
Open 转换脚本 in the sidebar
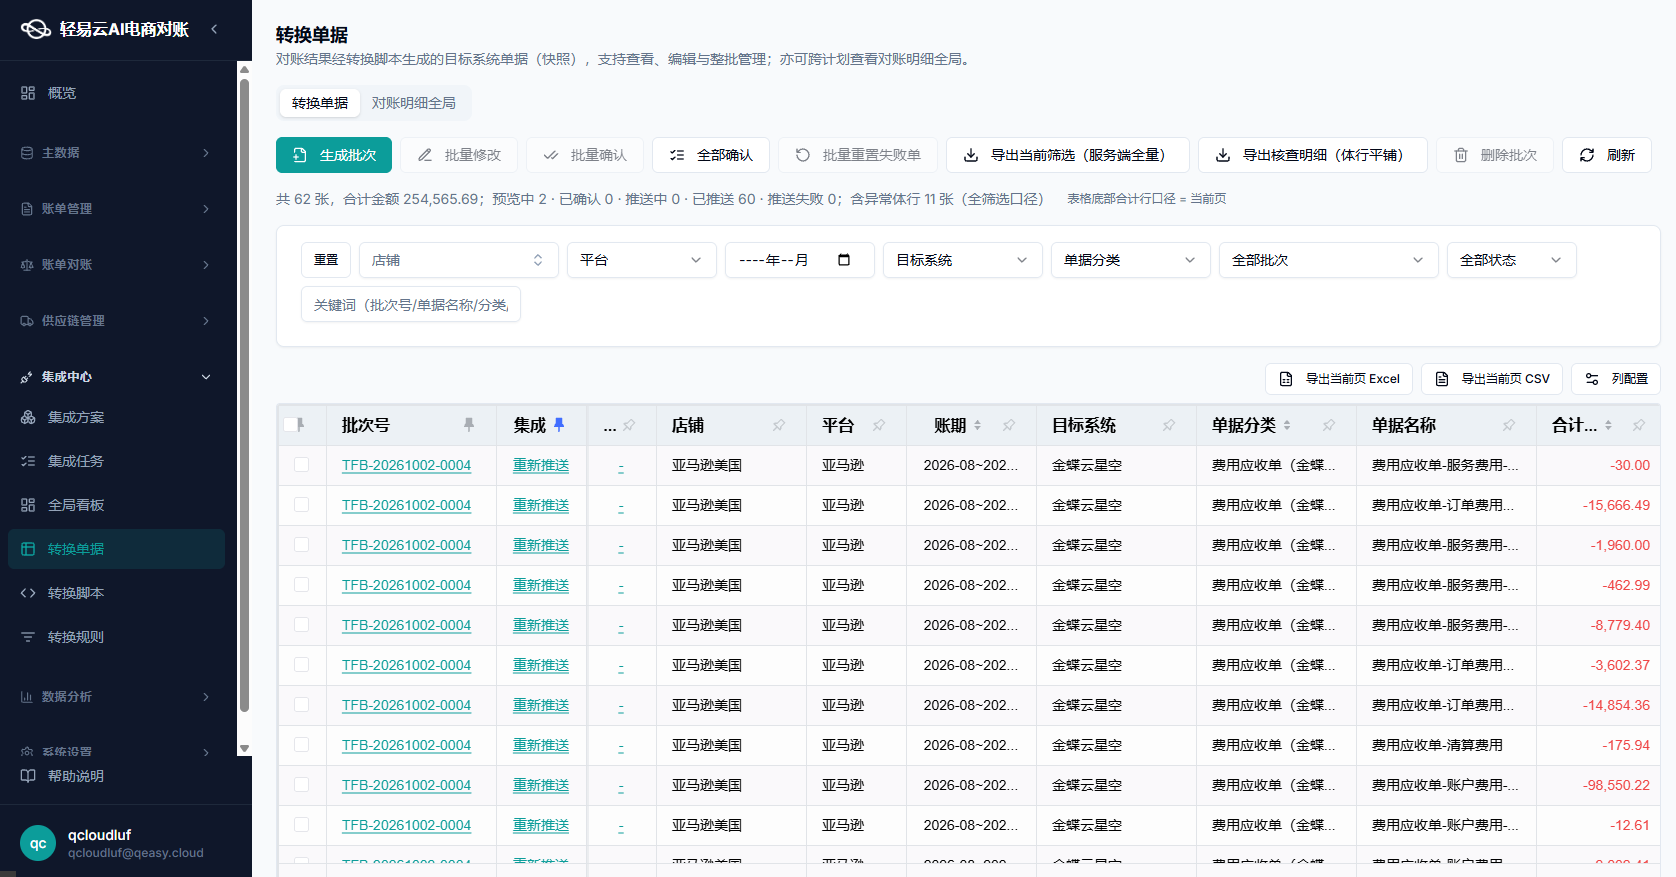pyautogui.click(x=118, y=593)
